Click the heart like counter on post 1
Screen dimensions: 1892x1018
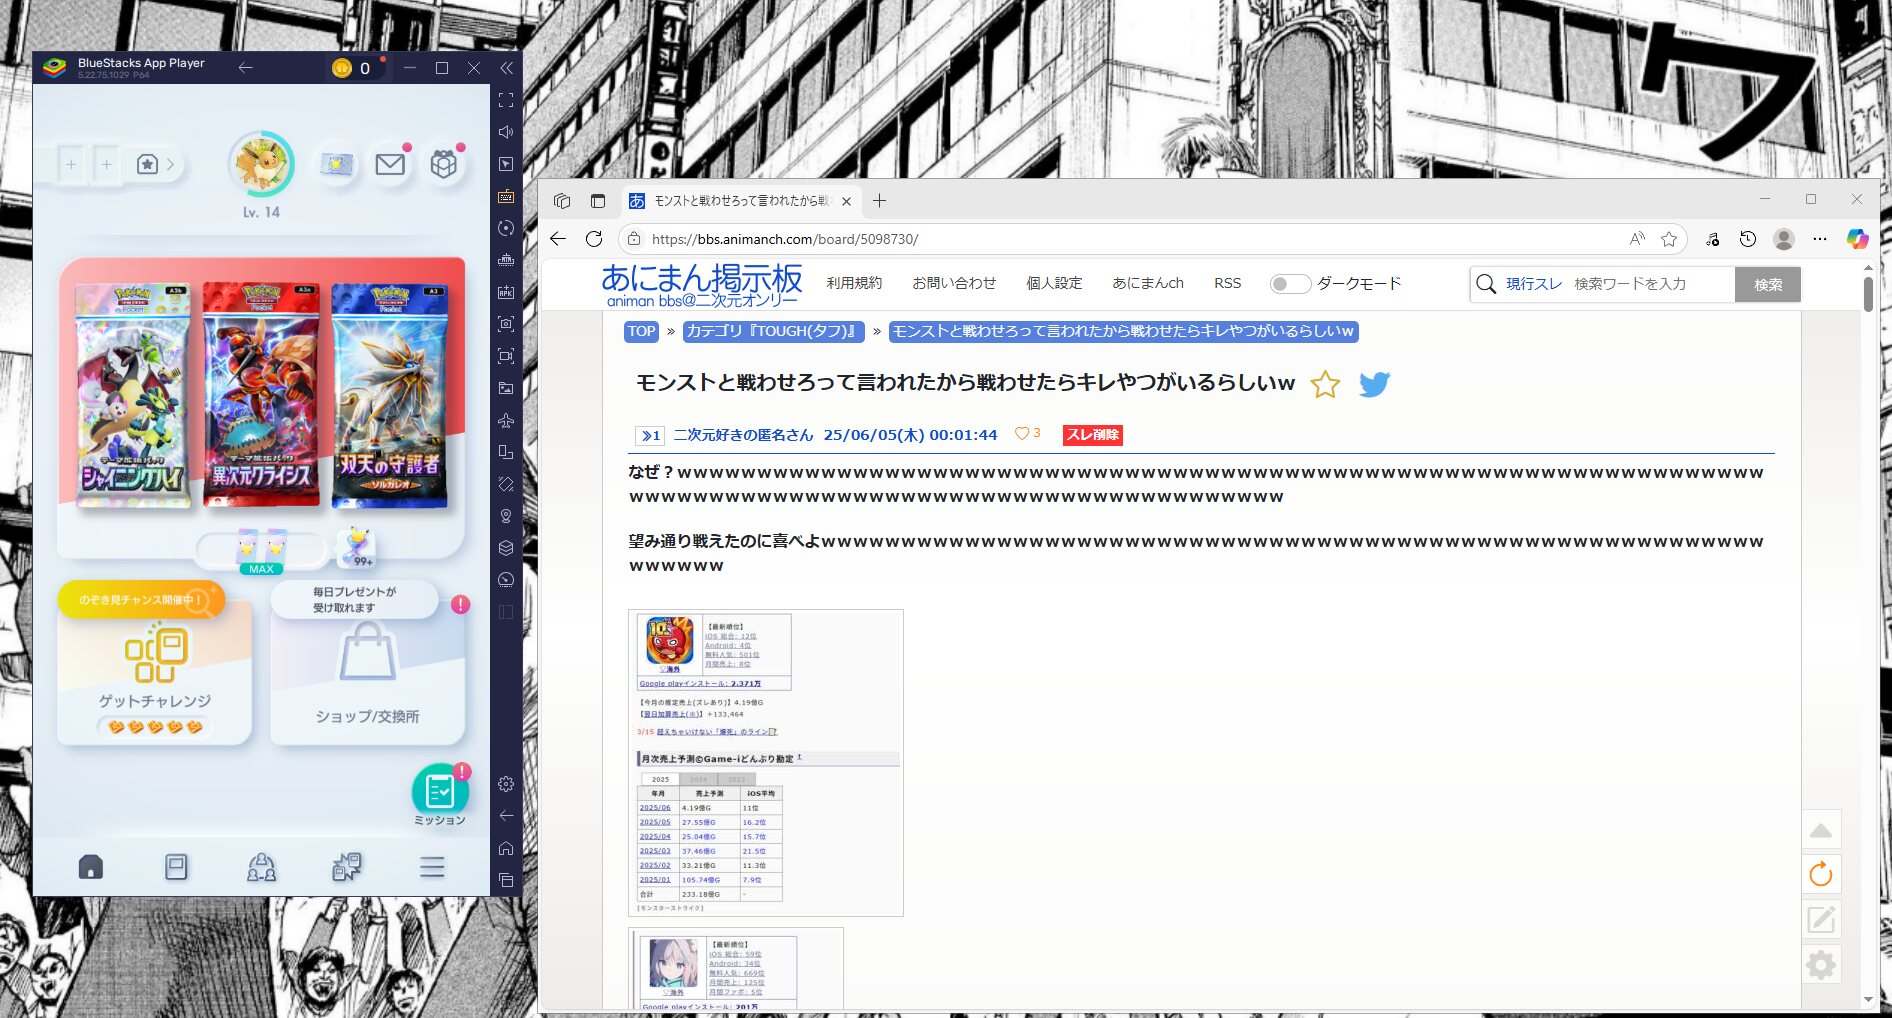(1028, 434)
